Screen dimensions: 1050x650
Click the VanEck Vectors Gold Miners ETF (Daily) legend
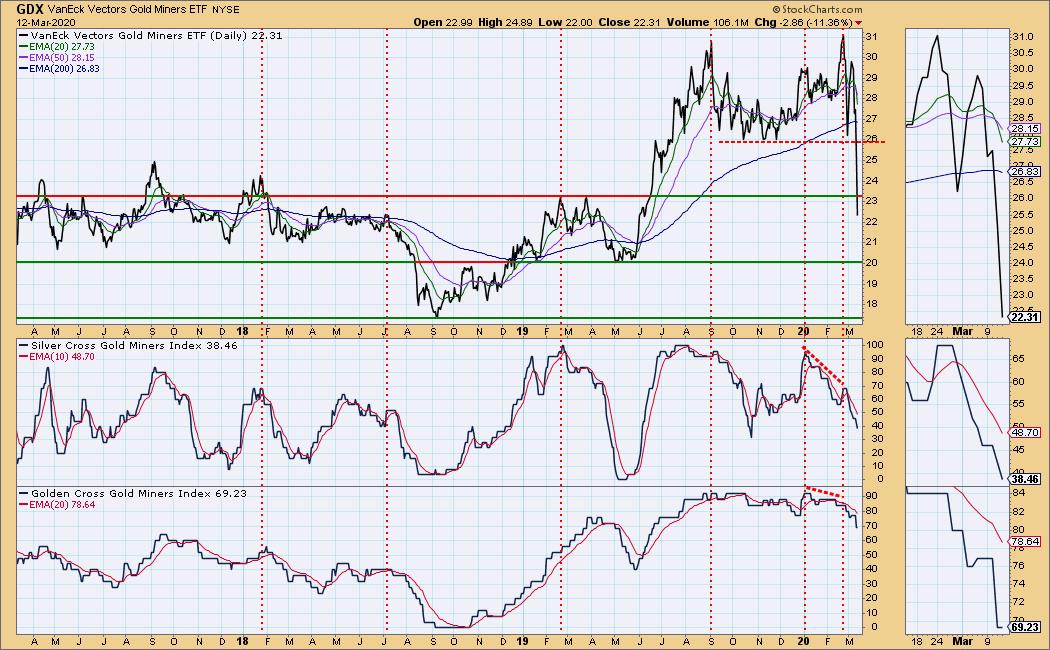(x=151, y=35)
